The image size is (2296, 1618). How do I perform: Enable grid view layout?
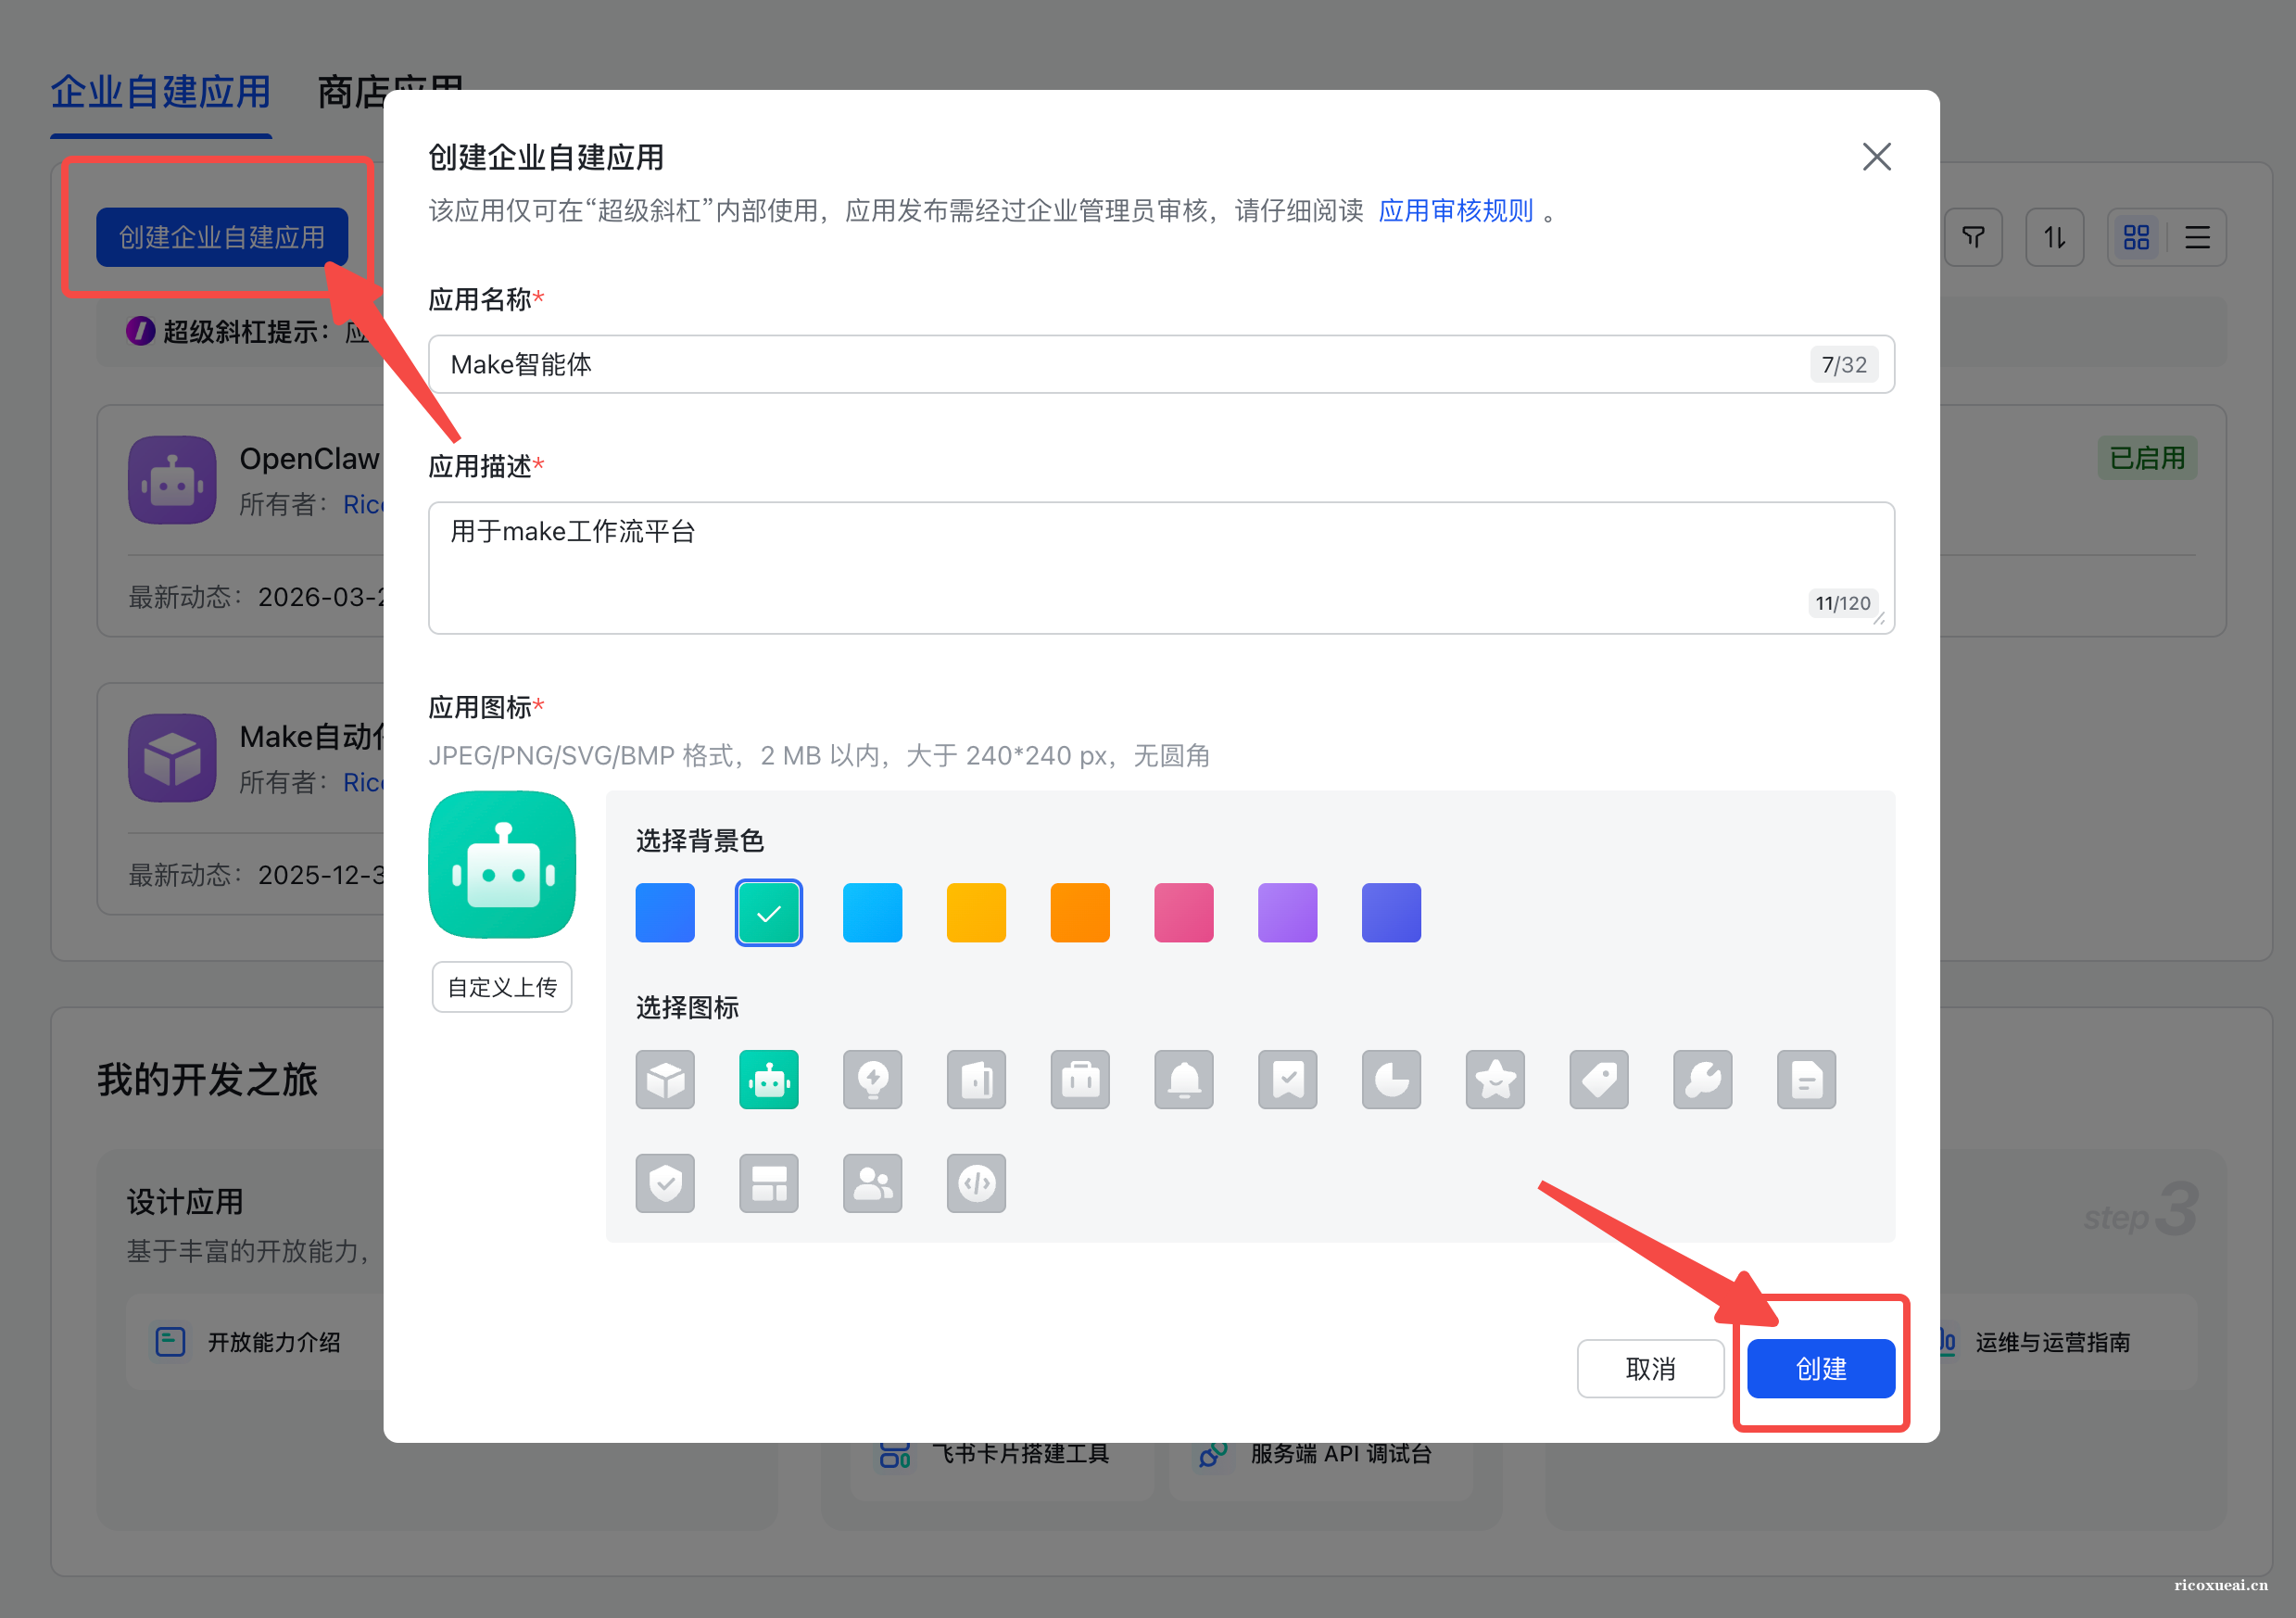pos(2136,237)
